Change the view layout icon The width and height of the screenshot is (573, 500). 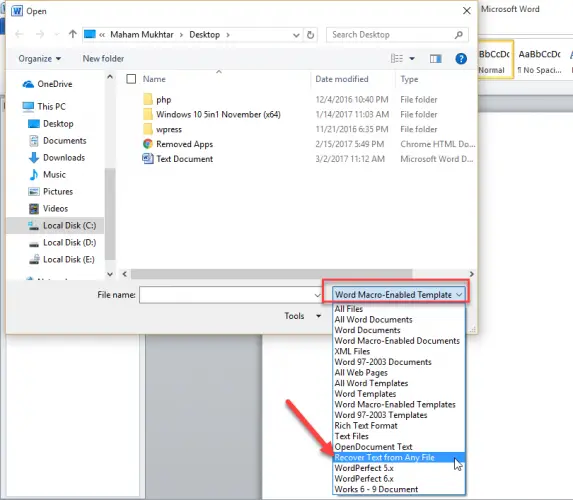point(397,58)
